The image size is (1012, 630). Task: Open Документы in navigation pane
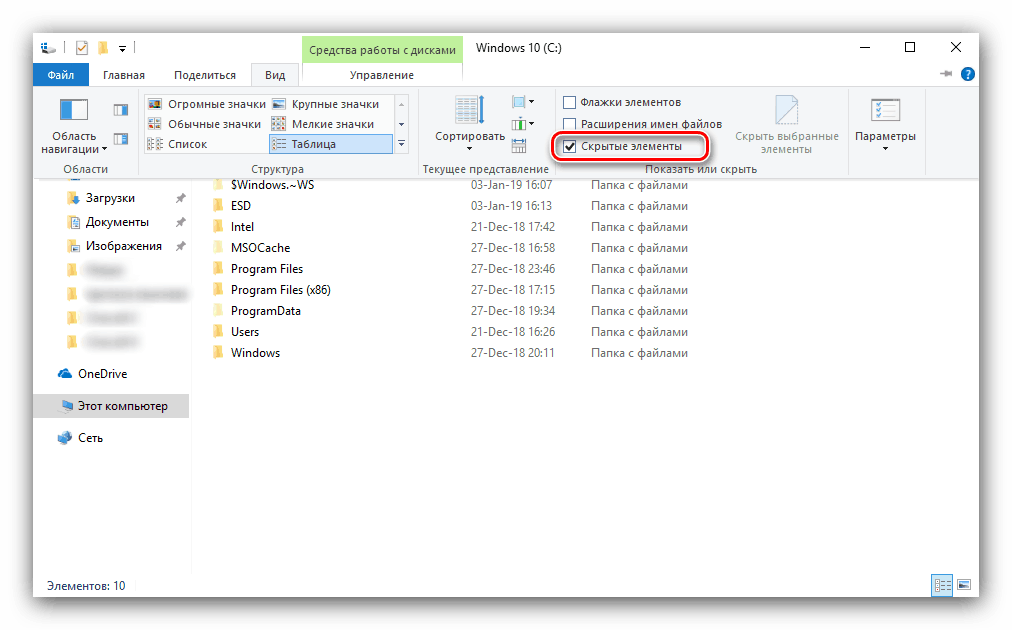coord(117,222)
